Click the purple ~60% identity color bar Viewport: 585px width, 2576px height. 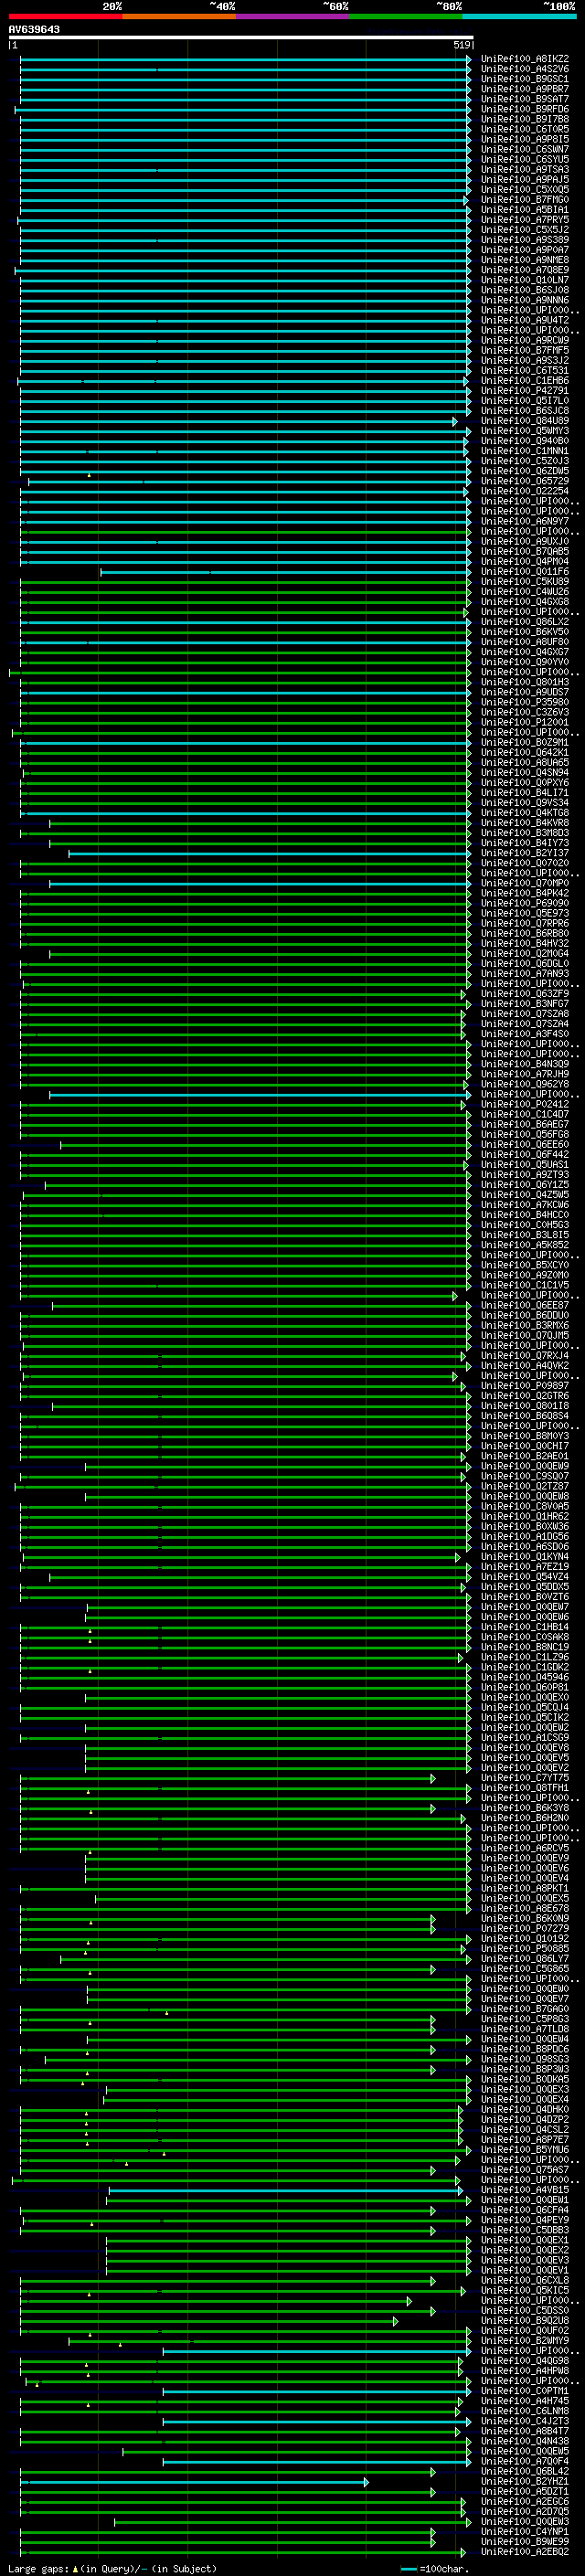pyautogui.click(x=292, y=16)
